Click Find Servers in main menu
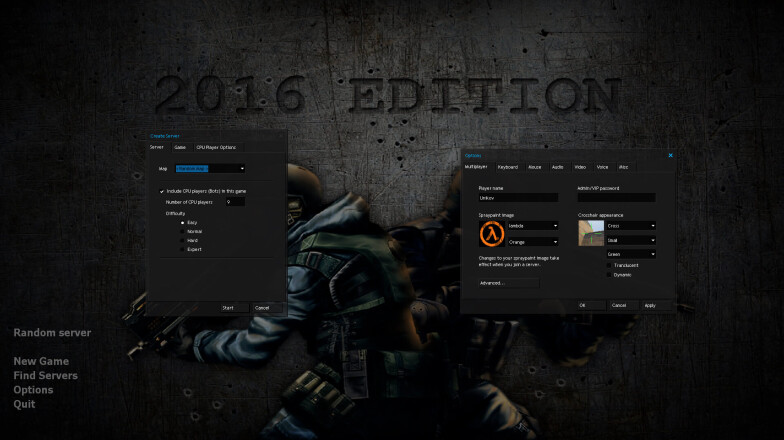 click(46, 376)
